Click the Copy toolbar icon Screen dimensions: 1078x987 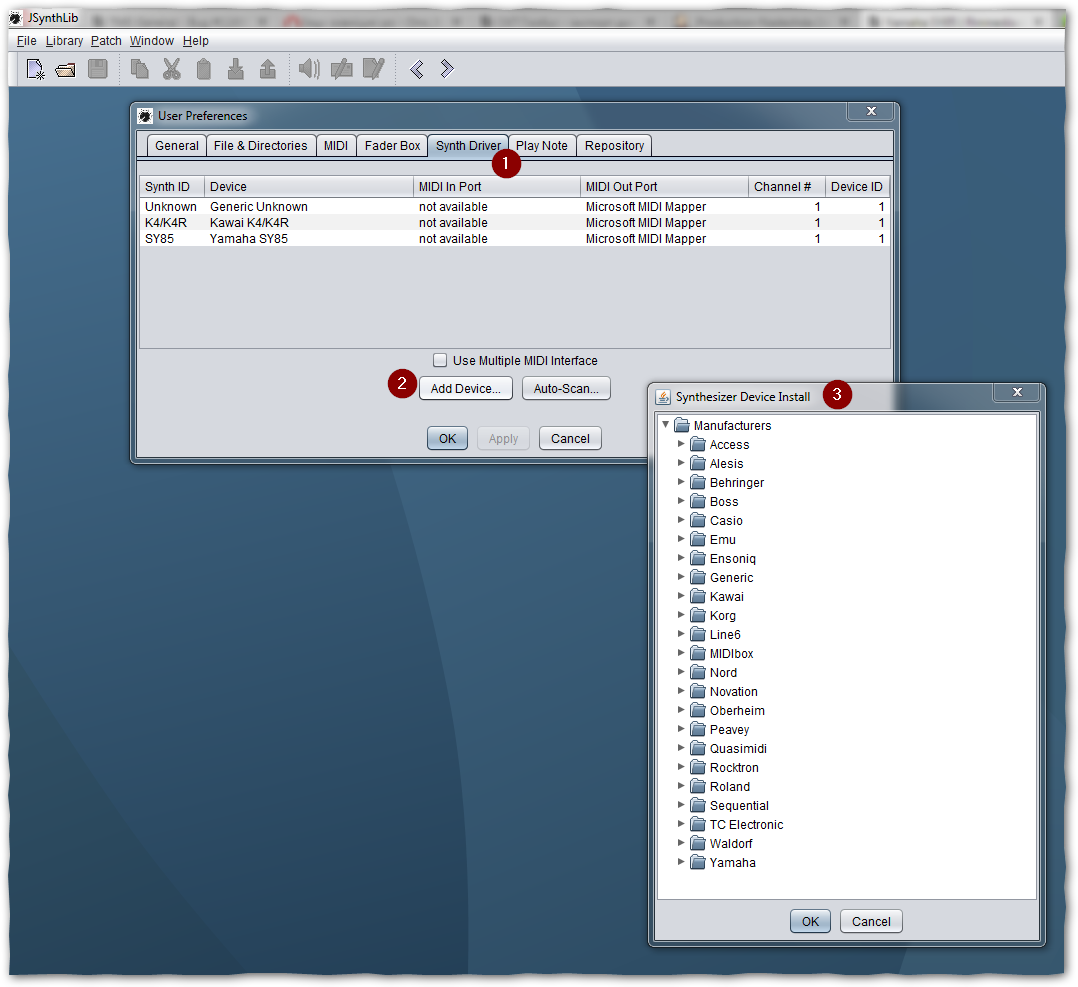pos(140,69)
